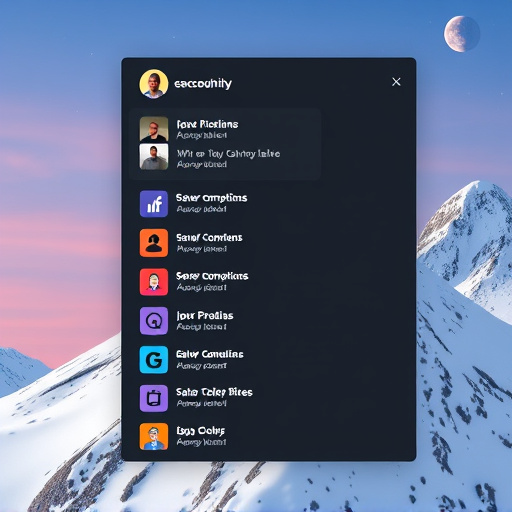Open the purple circular Q icon

154,321
